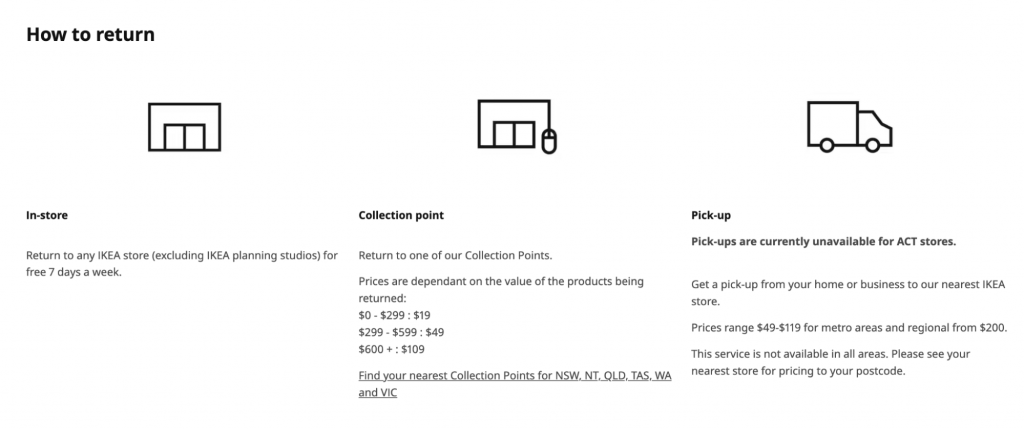The image size is (1024, 429).
Task: Click the ACT stores unavailable notice
Action: (823, 242)
